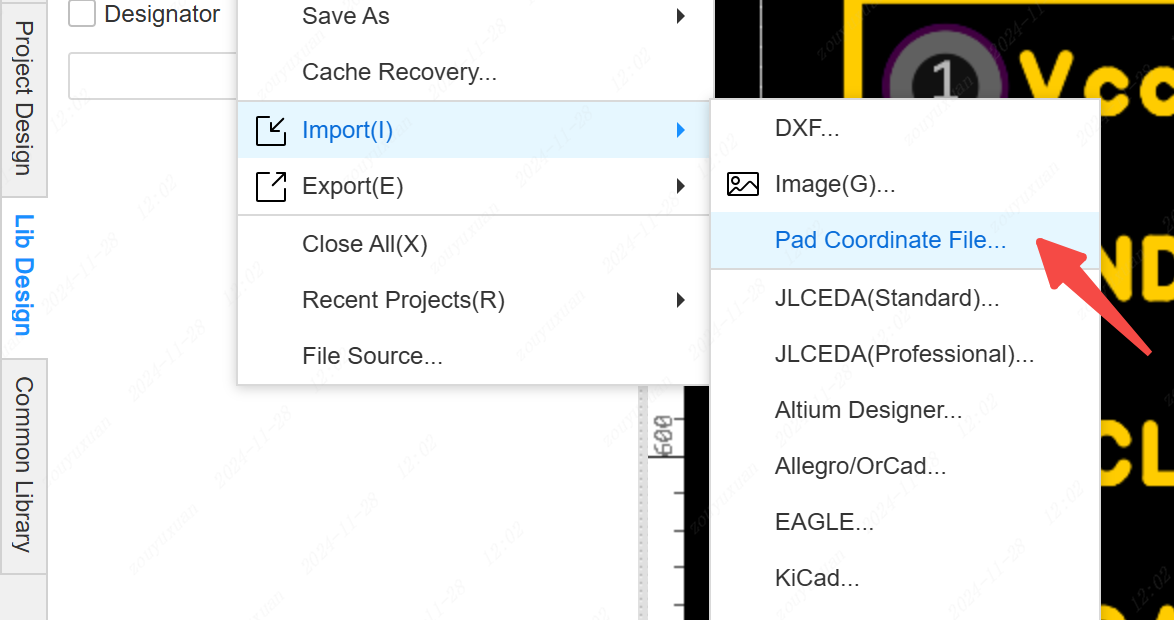Select the KiCad import entry
Viewport: 1174px width, 620px height.
click(x=816, y=578)
